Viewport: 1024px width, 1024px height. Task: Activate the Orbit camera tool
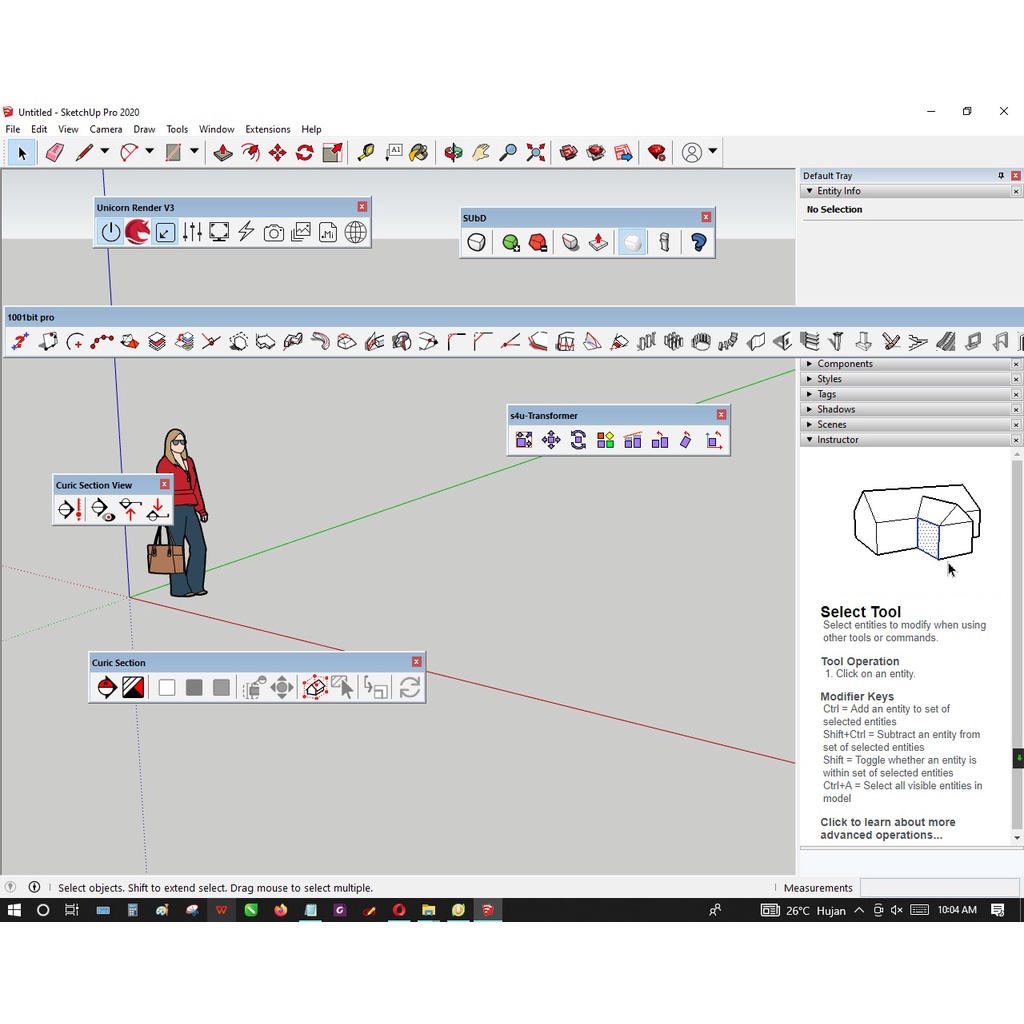453,152
